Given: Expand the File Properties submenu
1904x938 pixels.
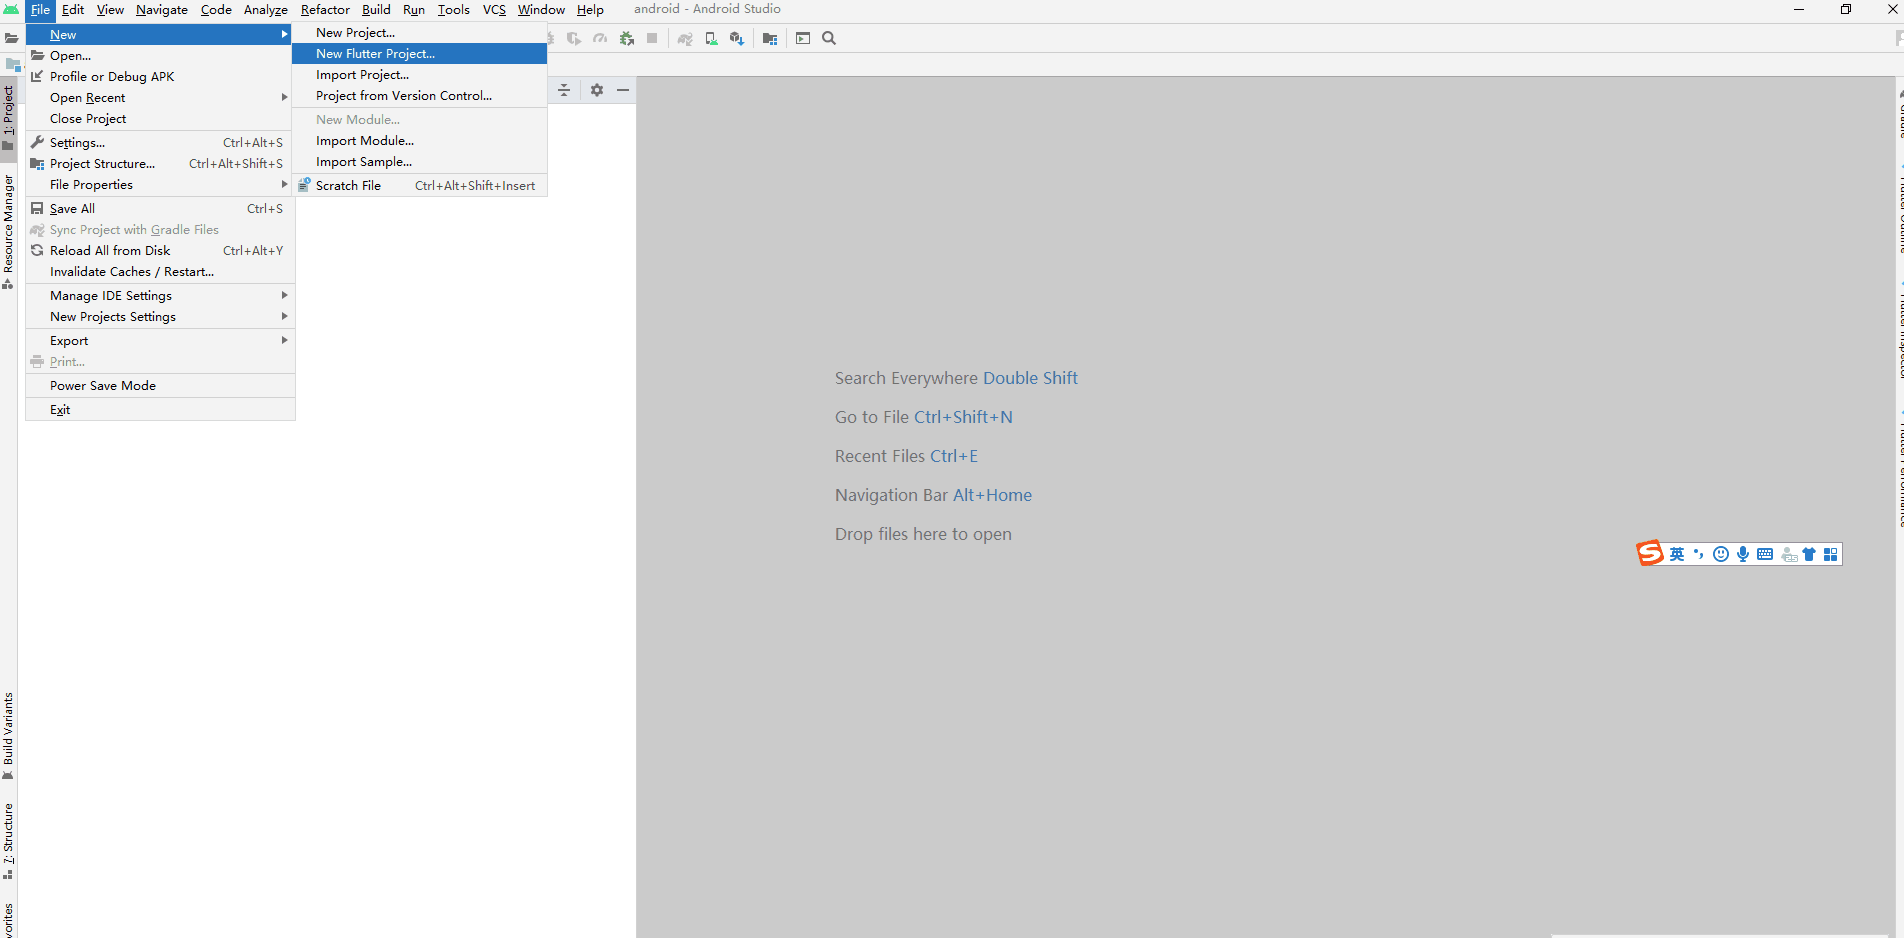Looking at the screenshot, I should click(160, 185).
